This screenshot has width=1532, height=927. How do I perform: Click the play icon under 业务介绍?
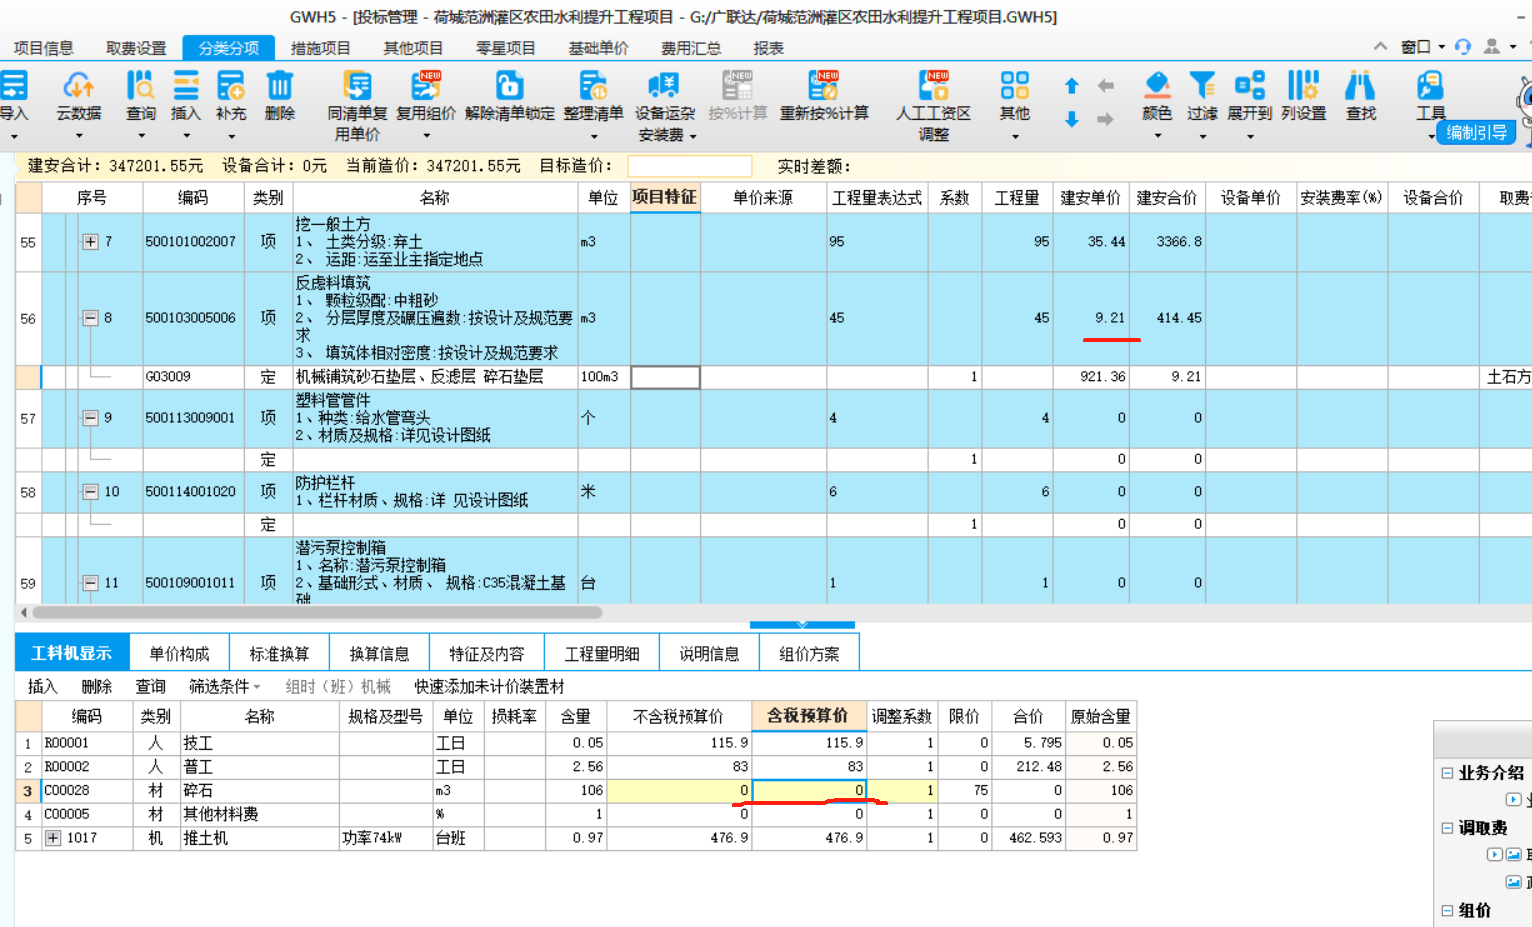coord(1513,799)
